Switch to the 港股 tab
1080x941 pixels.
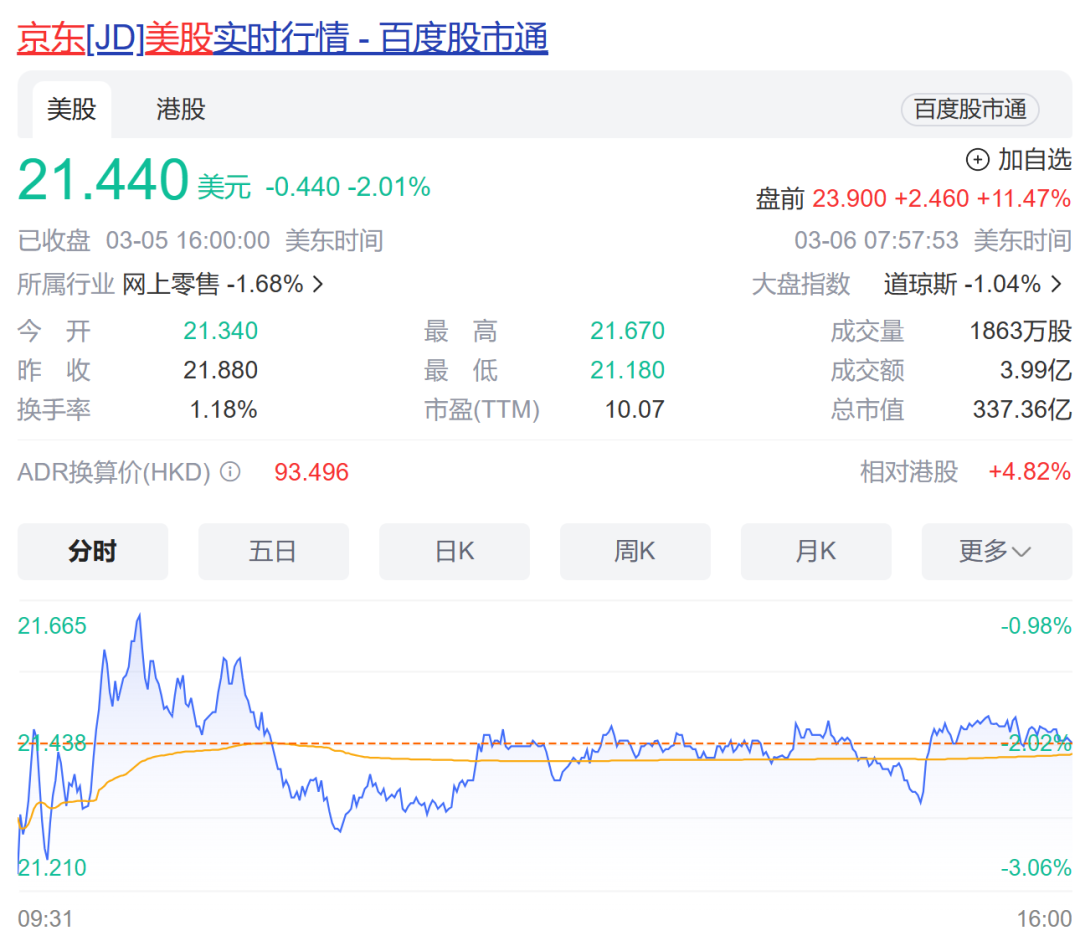pyautogui.click(x=181, y=110)
